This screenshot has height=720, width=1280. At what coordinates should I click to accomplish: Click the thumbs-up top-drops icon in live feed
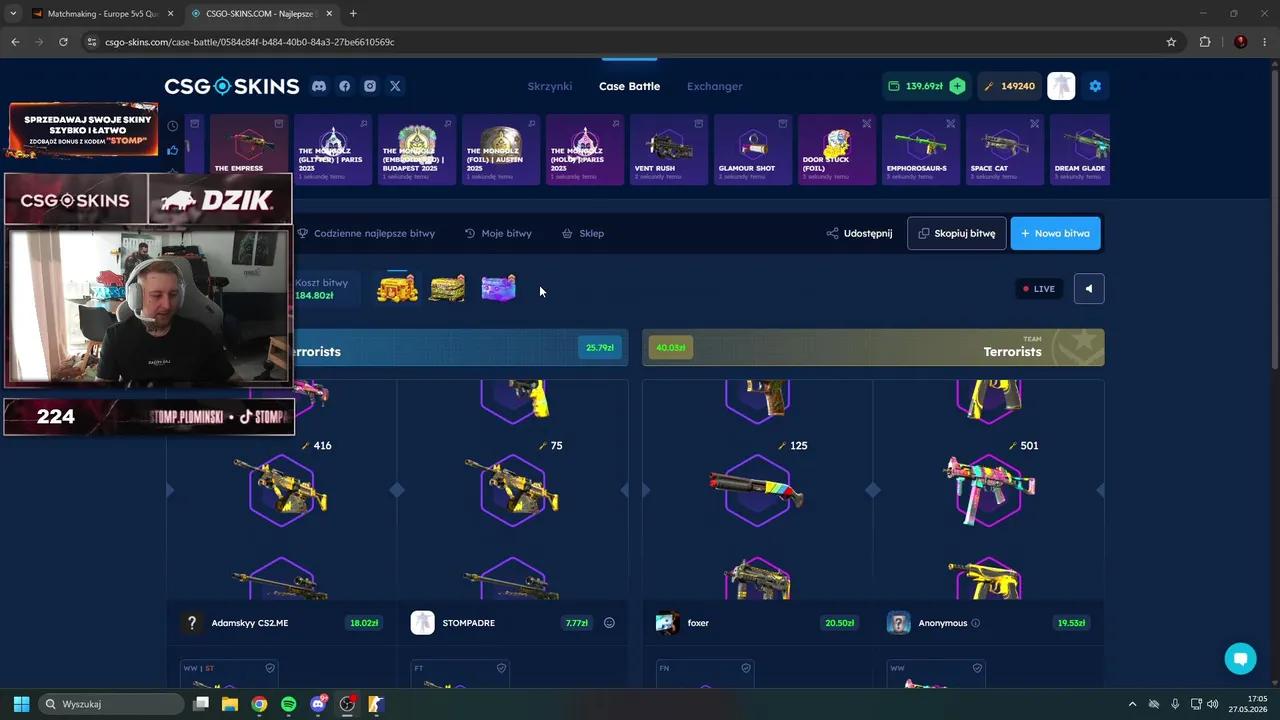pos(173,150)
